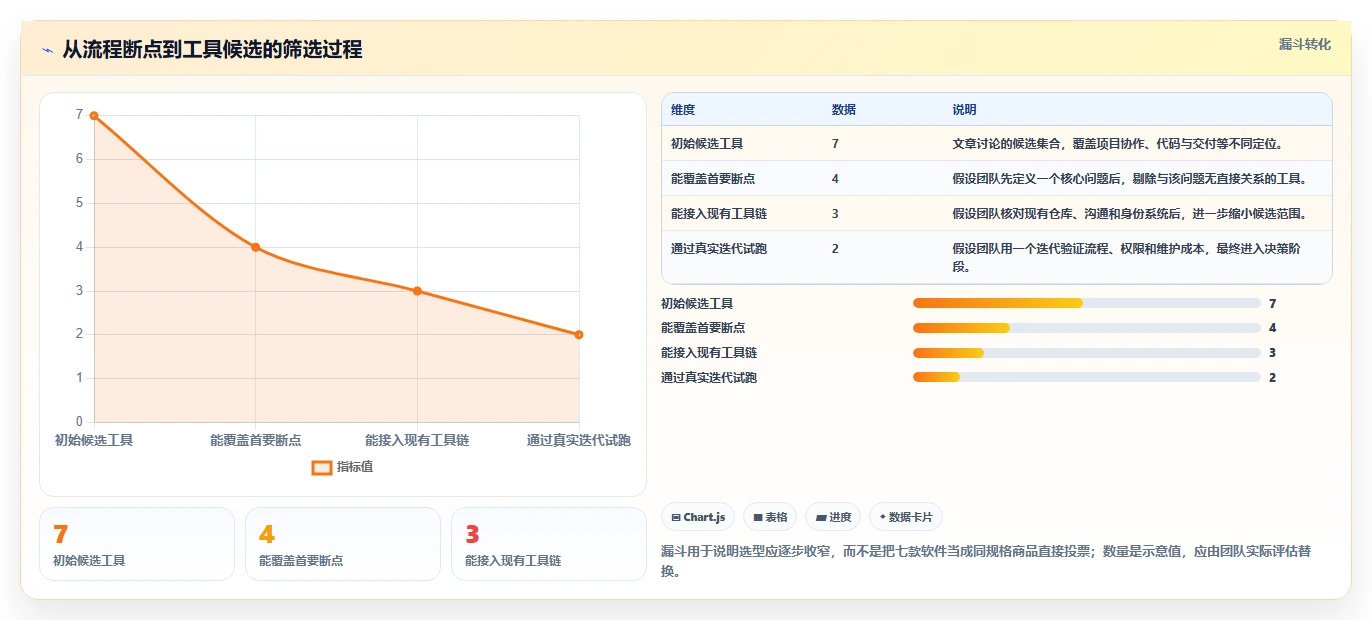Click the table data value 2
1372x620 pixels.
(x=835, y=249)
